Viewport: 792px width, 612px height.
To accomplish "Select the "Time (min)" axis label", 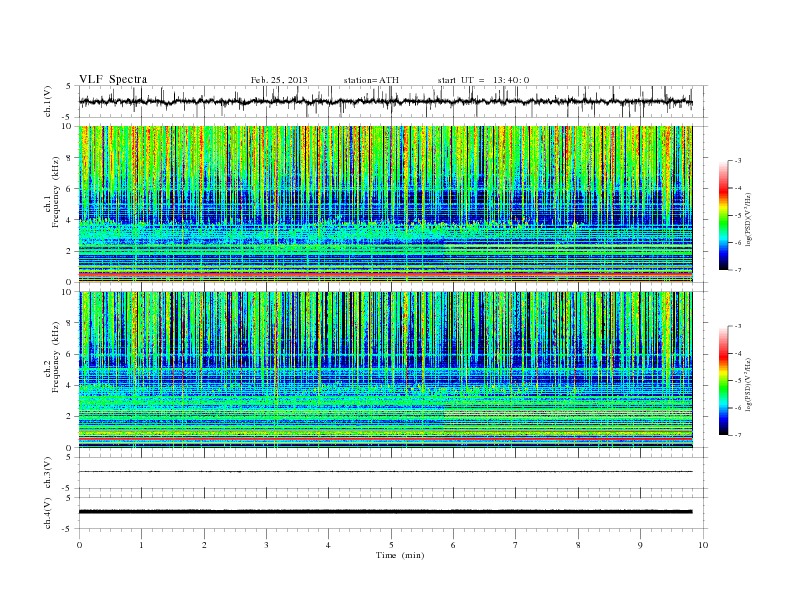I will [400, 555].
